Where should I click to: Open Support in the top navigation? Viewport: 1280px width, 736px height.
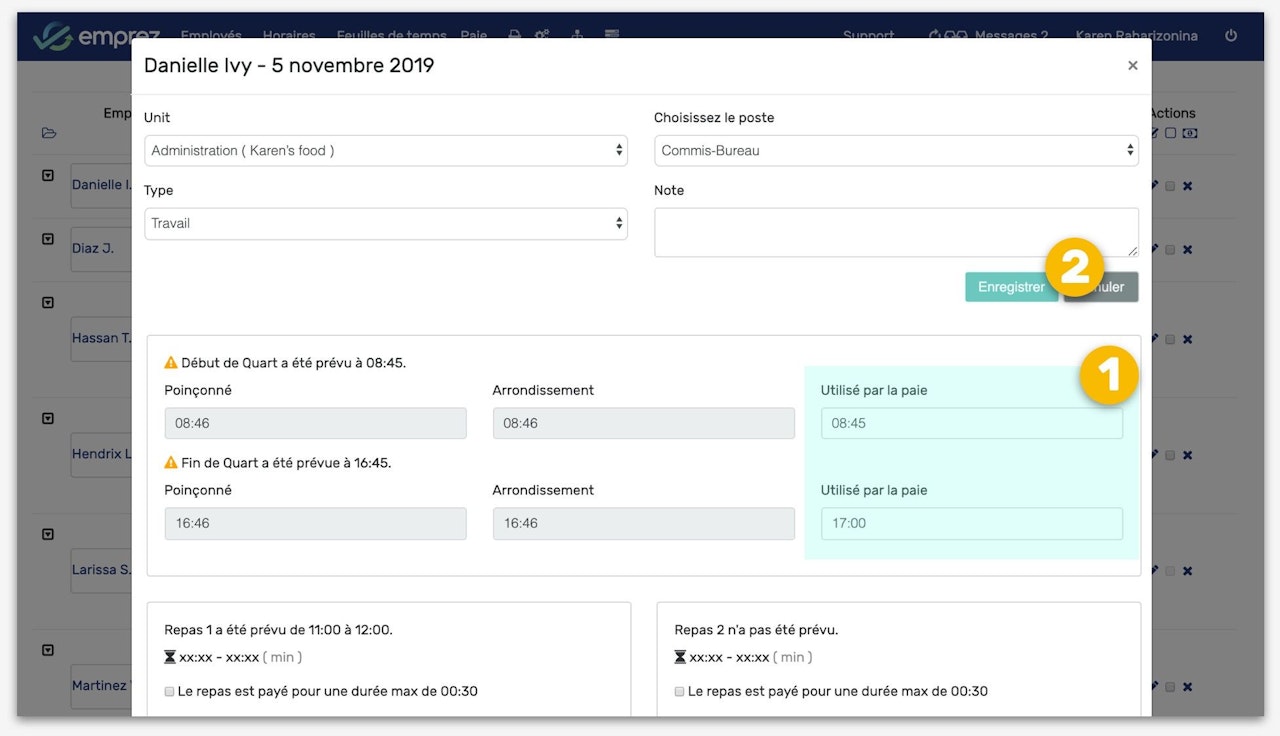pos(868,35)
